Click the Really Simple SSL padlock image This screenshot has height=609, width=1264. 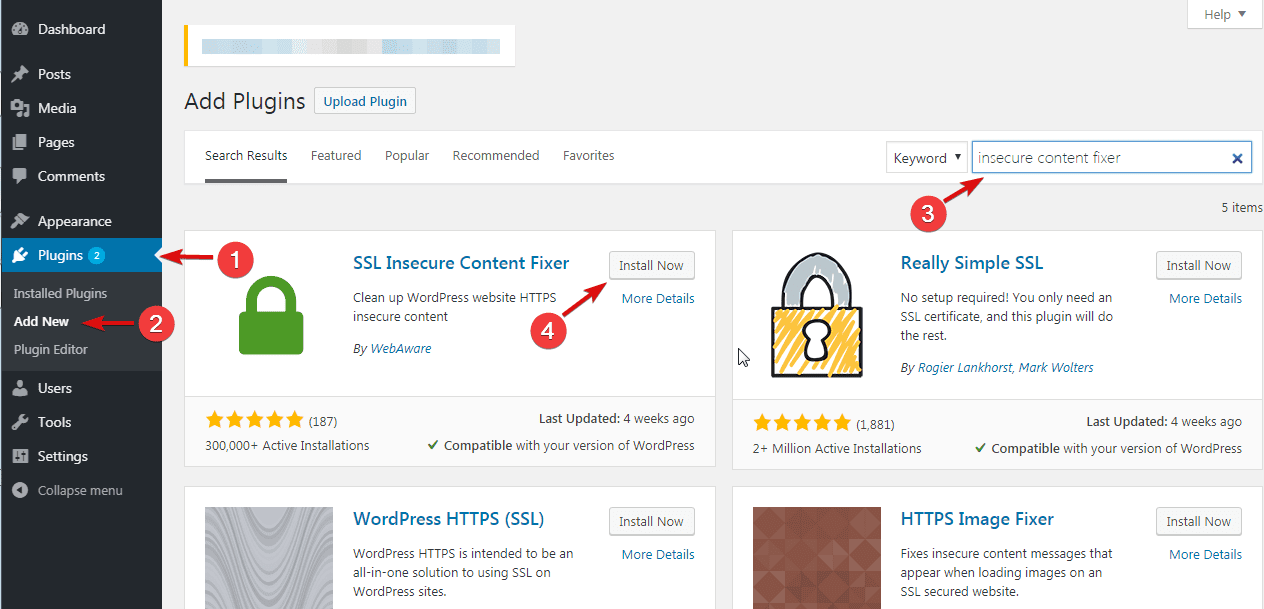point(817,314)
